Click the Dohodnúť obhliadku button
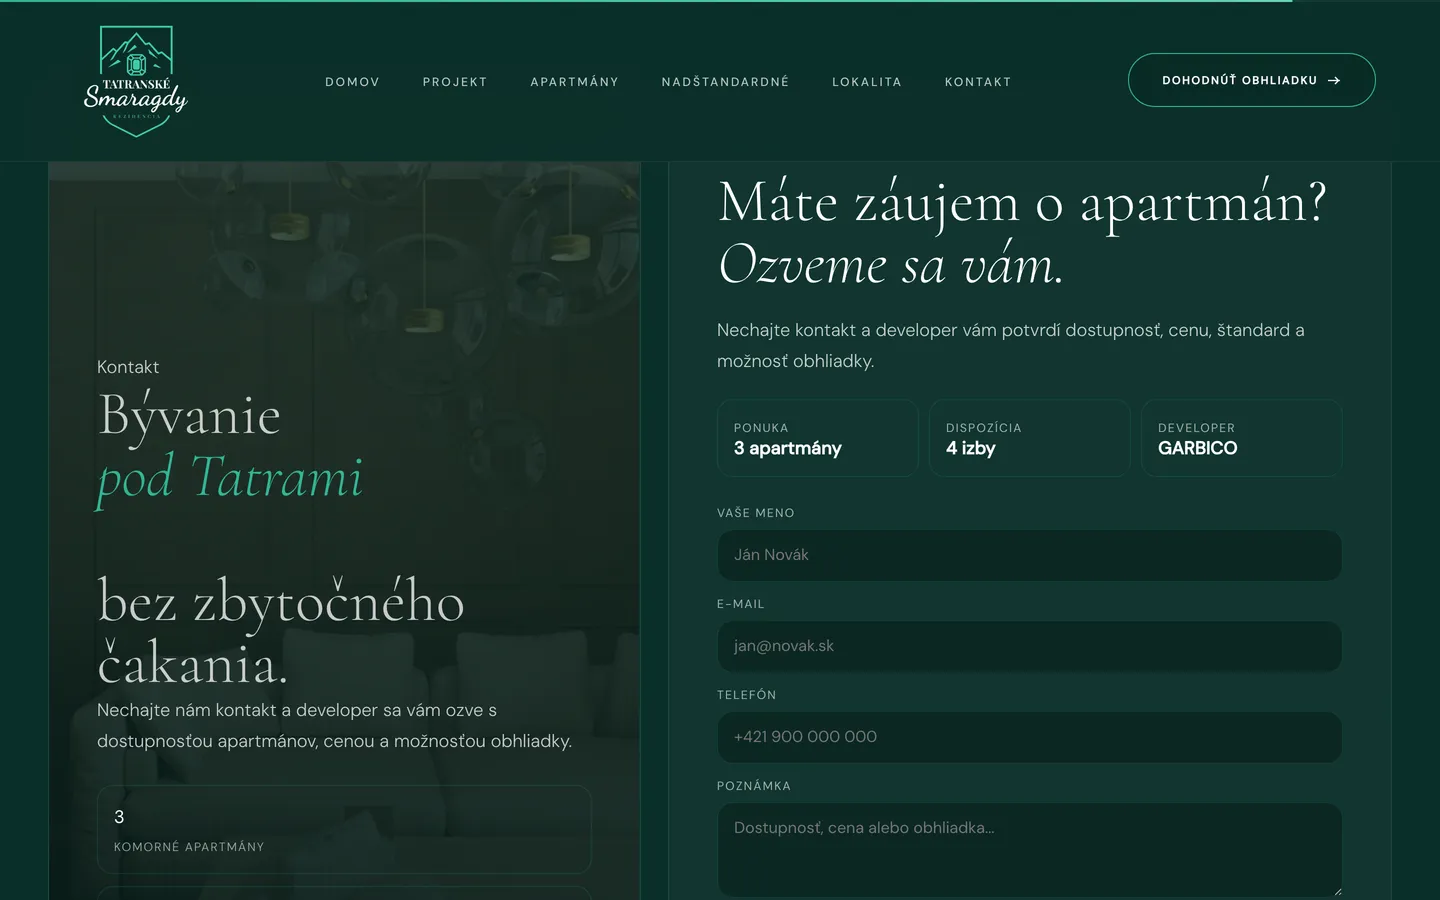The image size is (1440, 900). [1251, 80]
